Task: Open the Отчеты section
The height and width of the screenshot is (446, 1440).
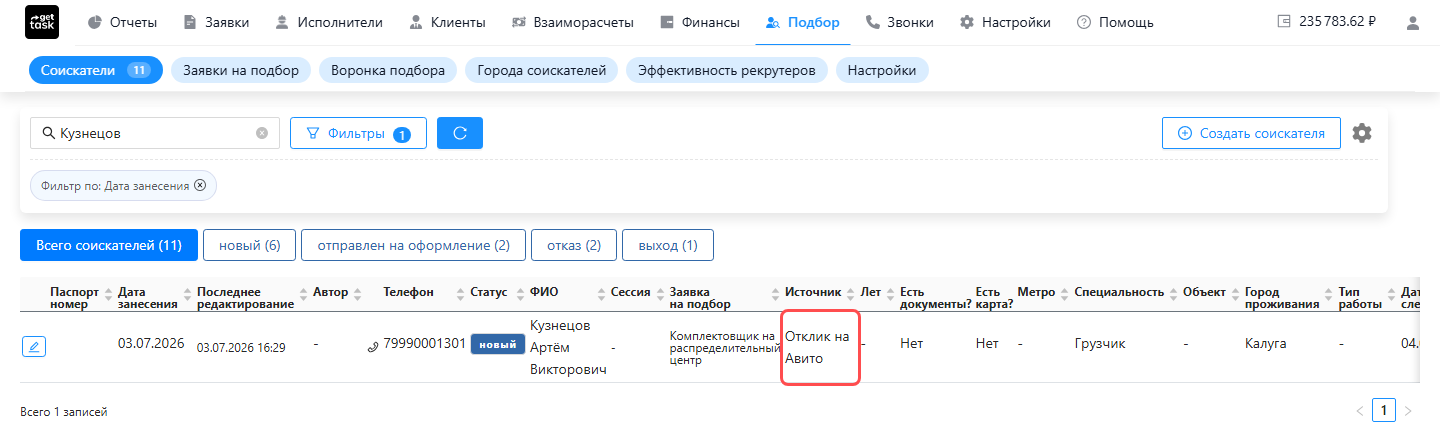Action: coord(122,22)
